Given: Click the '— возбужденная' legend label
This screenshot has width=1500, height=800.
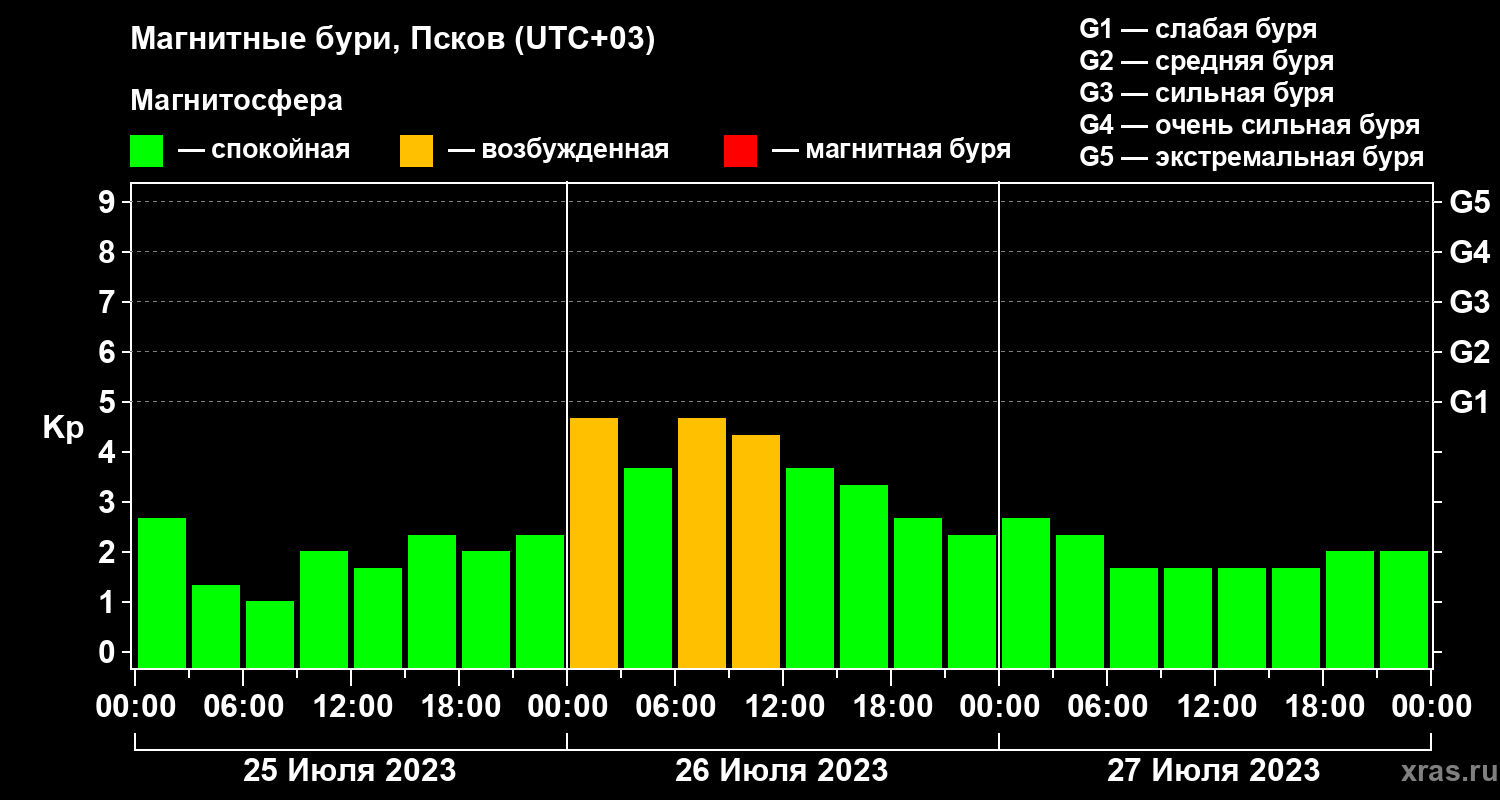Looking at the screenshot, I should coord(558,150).
